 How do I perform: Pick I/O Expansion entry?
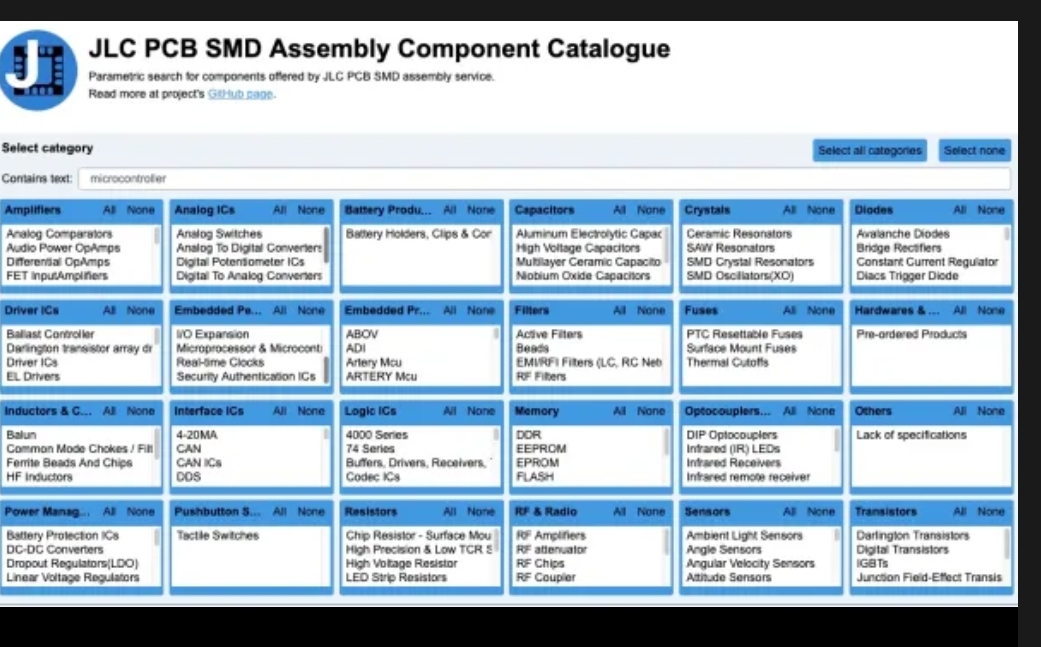click(x=212, y=334)
